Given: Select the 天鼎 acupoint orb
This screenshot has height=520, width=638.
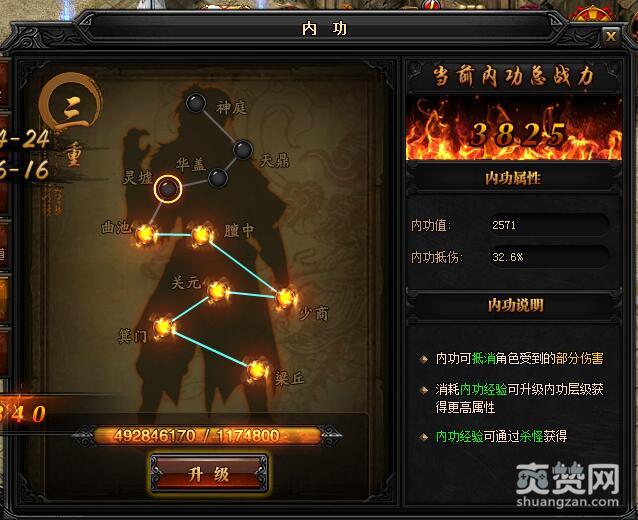Looking at the screenshot, I should (x=243, y=150).
